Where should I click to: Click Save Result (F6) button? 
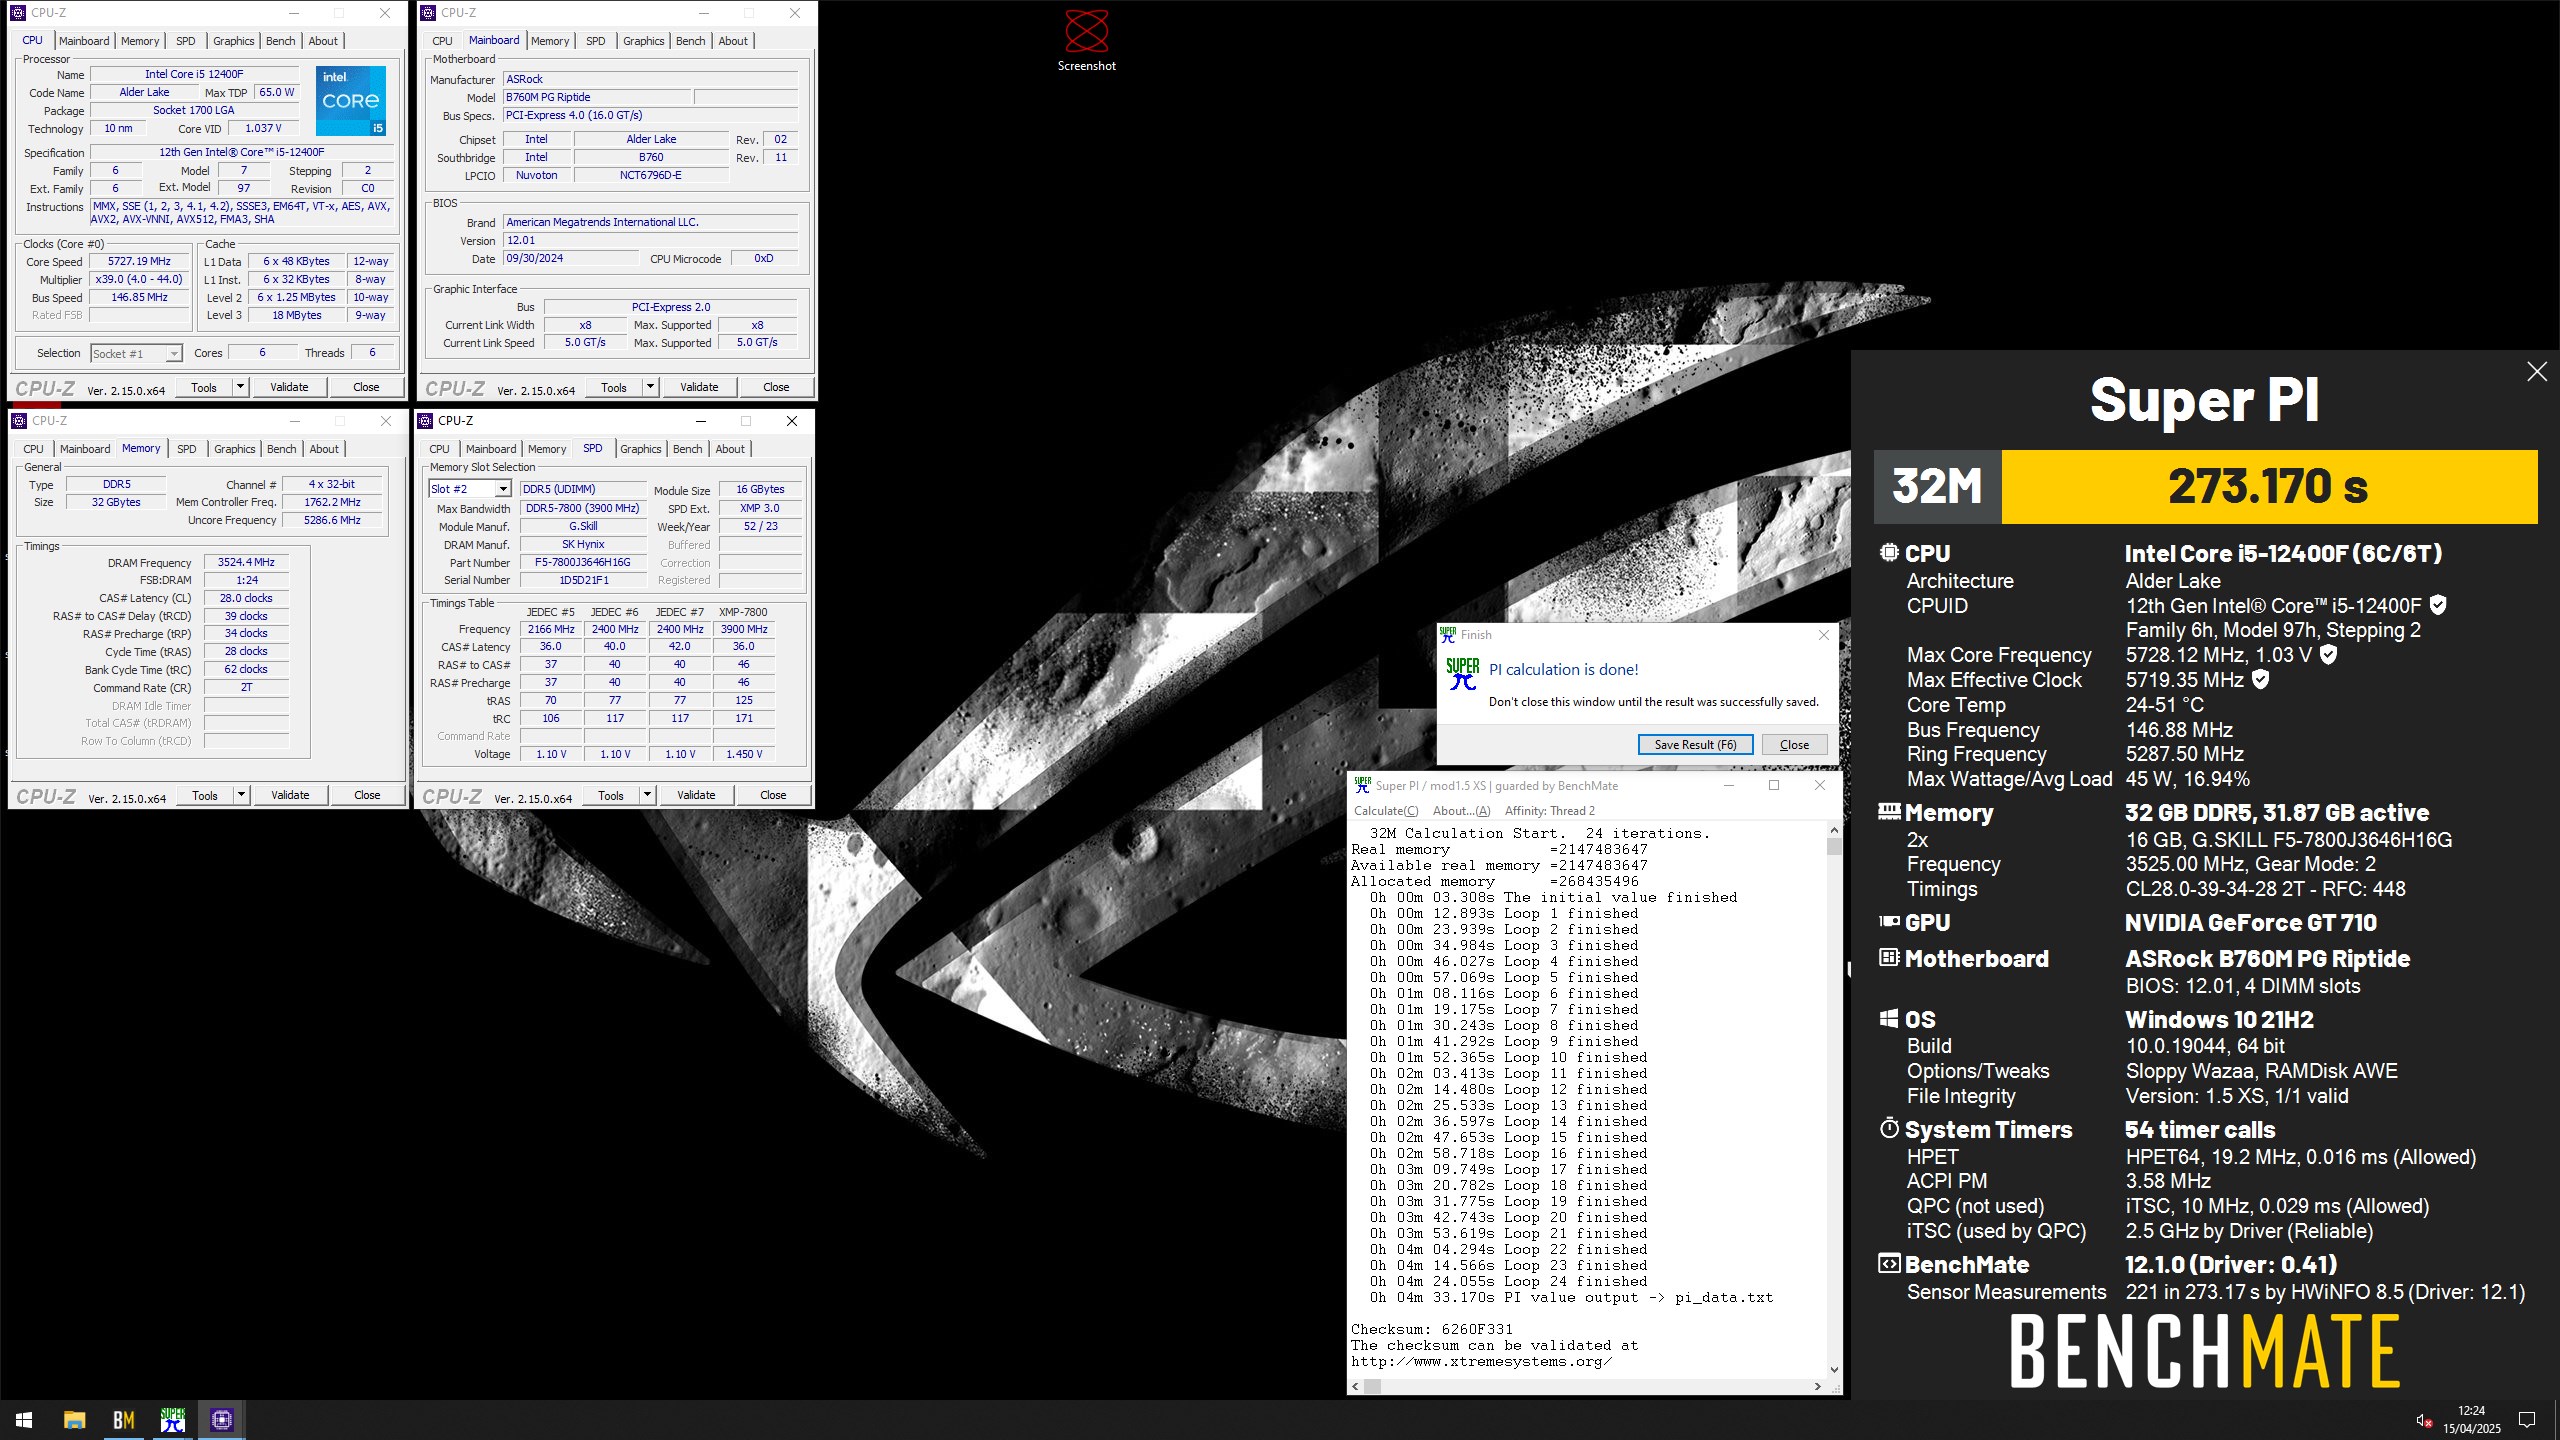[1695, 745]
